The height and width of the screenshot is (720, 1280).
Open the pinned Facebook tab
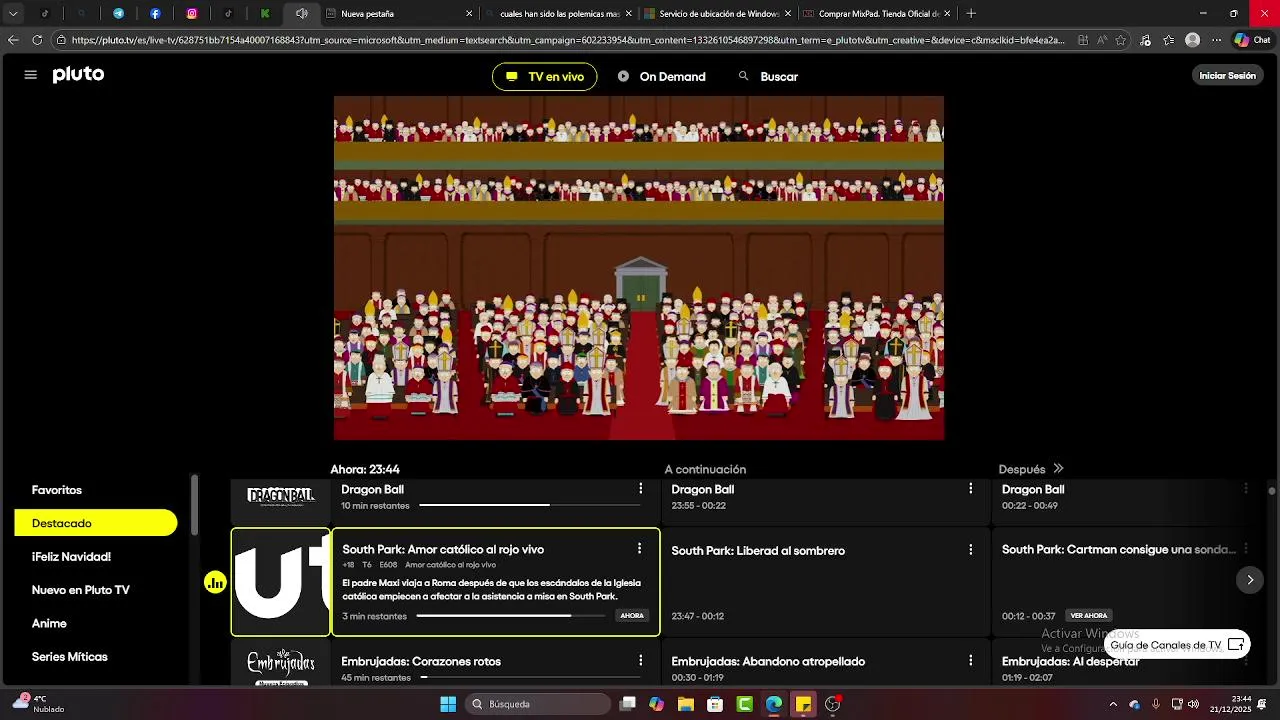155,14
